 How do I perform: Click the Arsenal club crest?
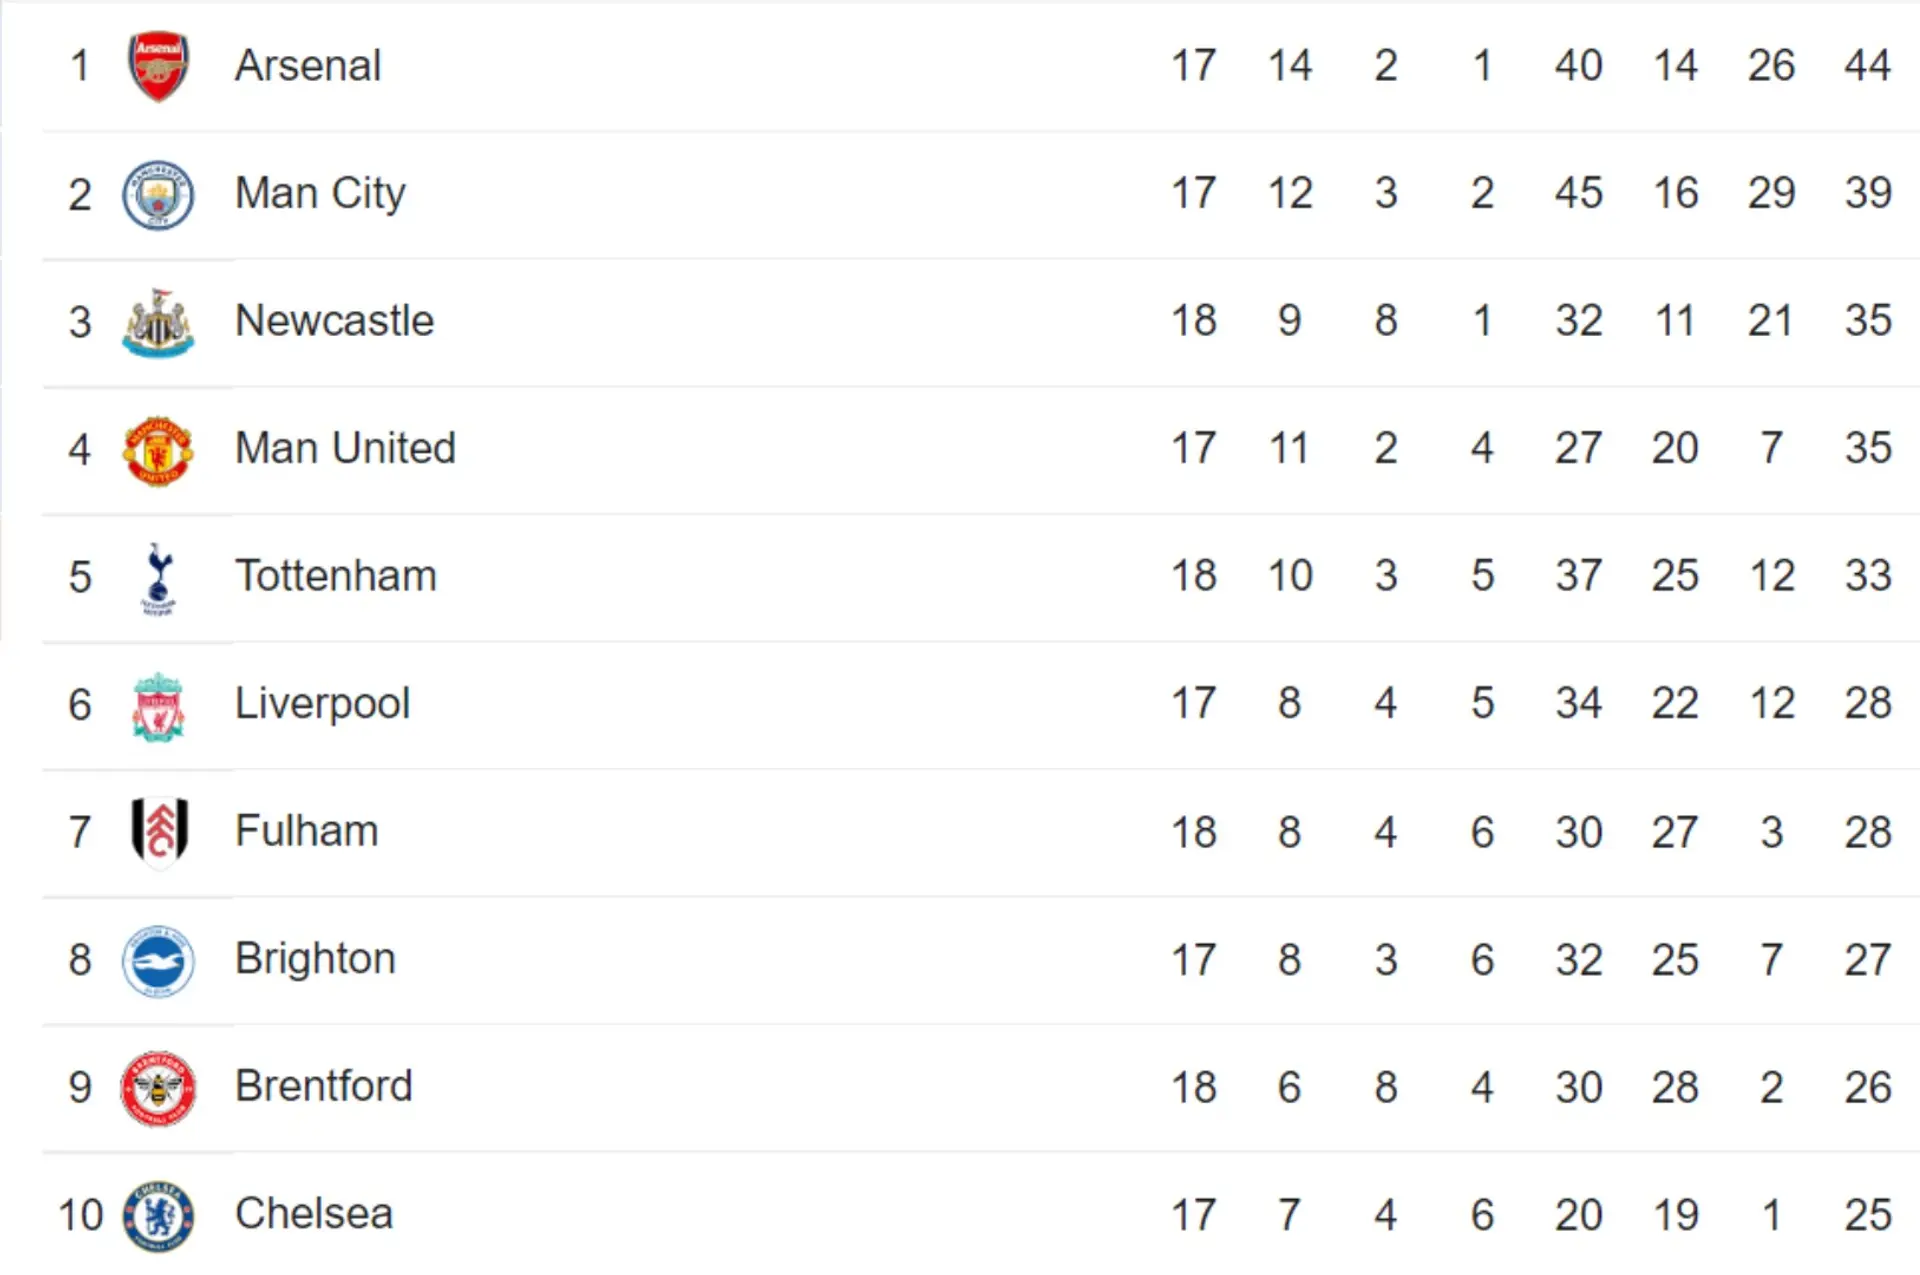coord(158,66)
